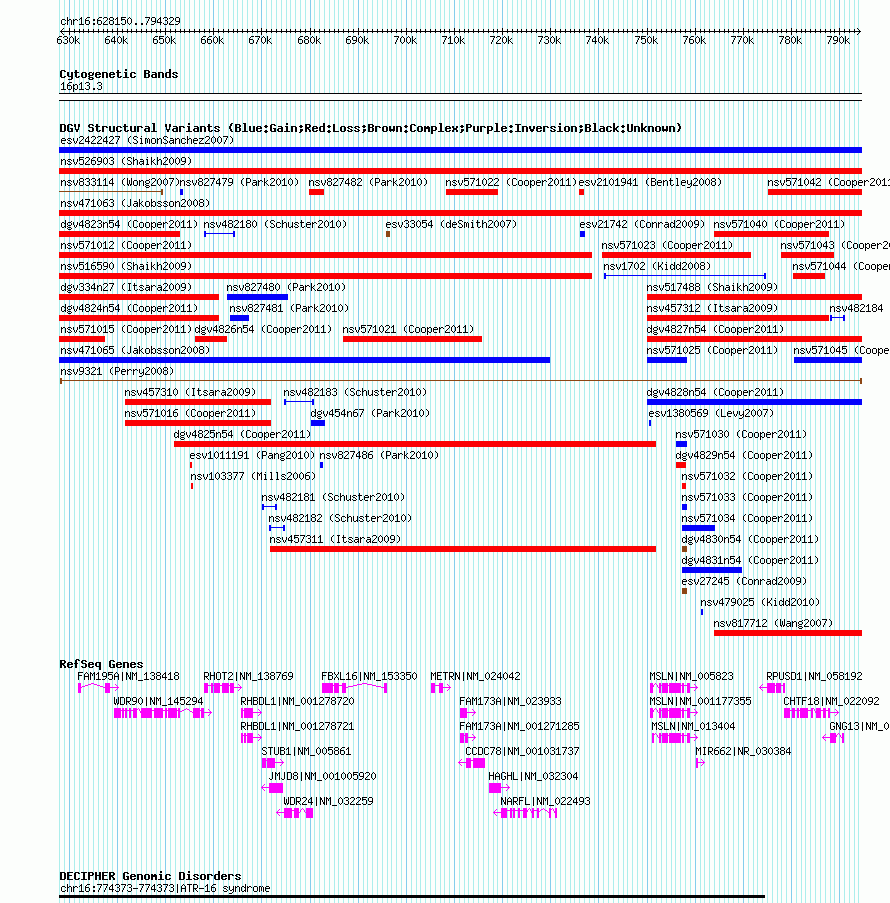Click esv1011191 (Pang2010) label

click(x=252, y=456)
